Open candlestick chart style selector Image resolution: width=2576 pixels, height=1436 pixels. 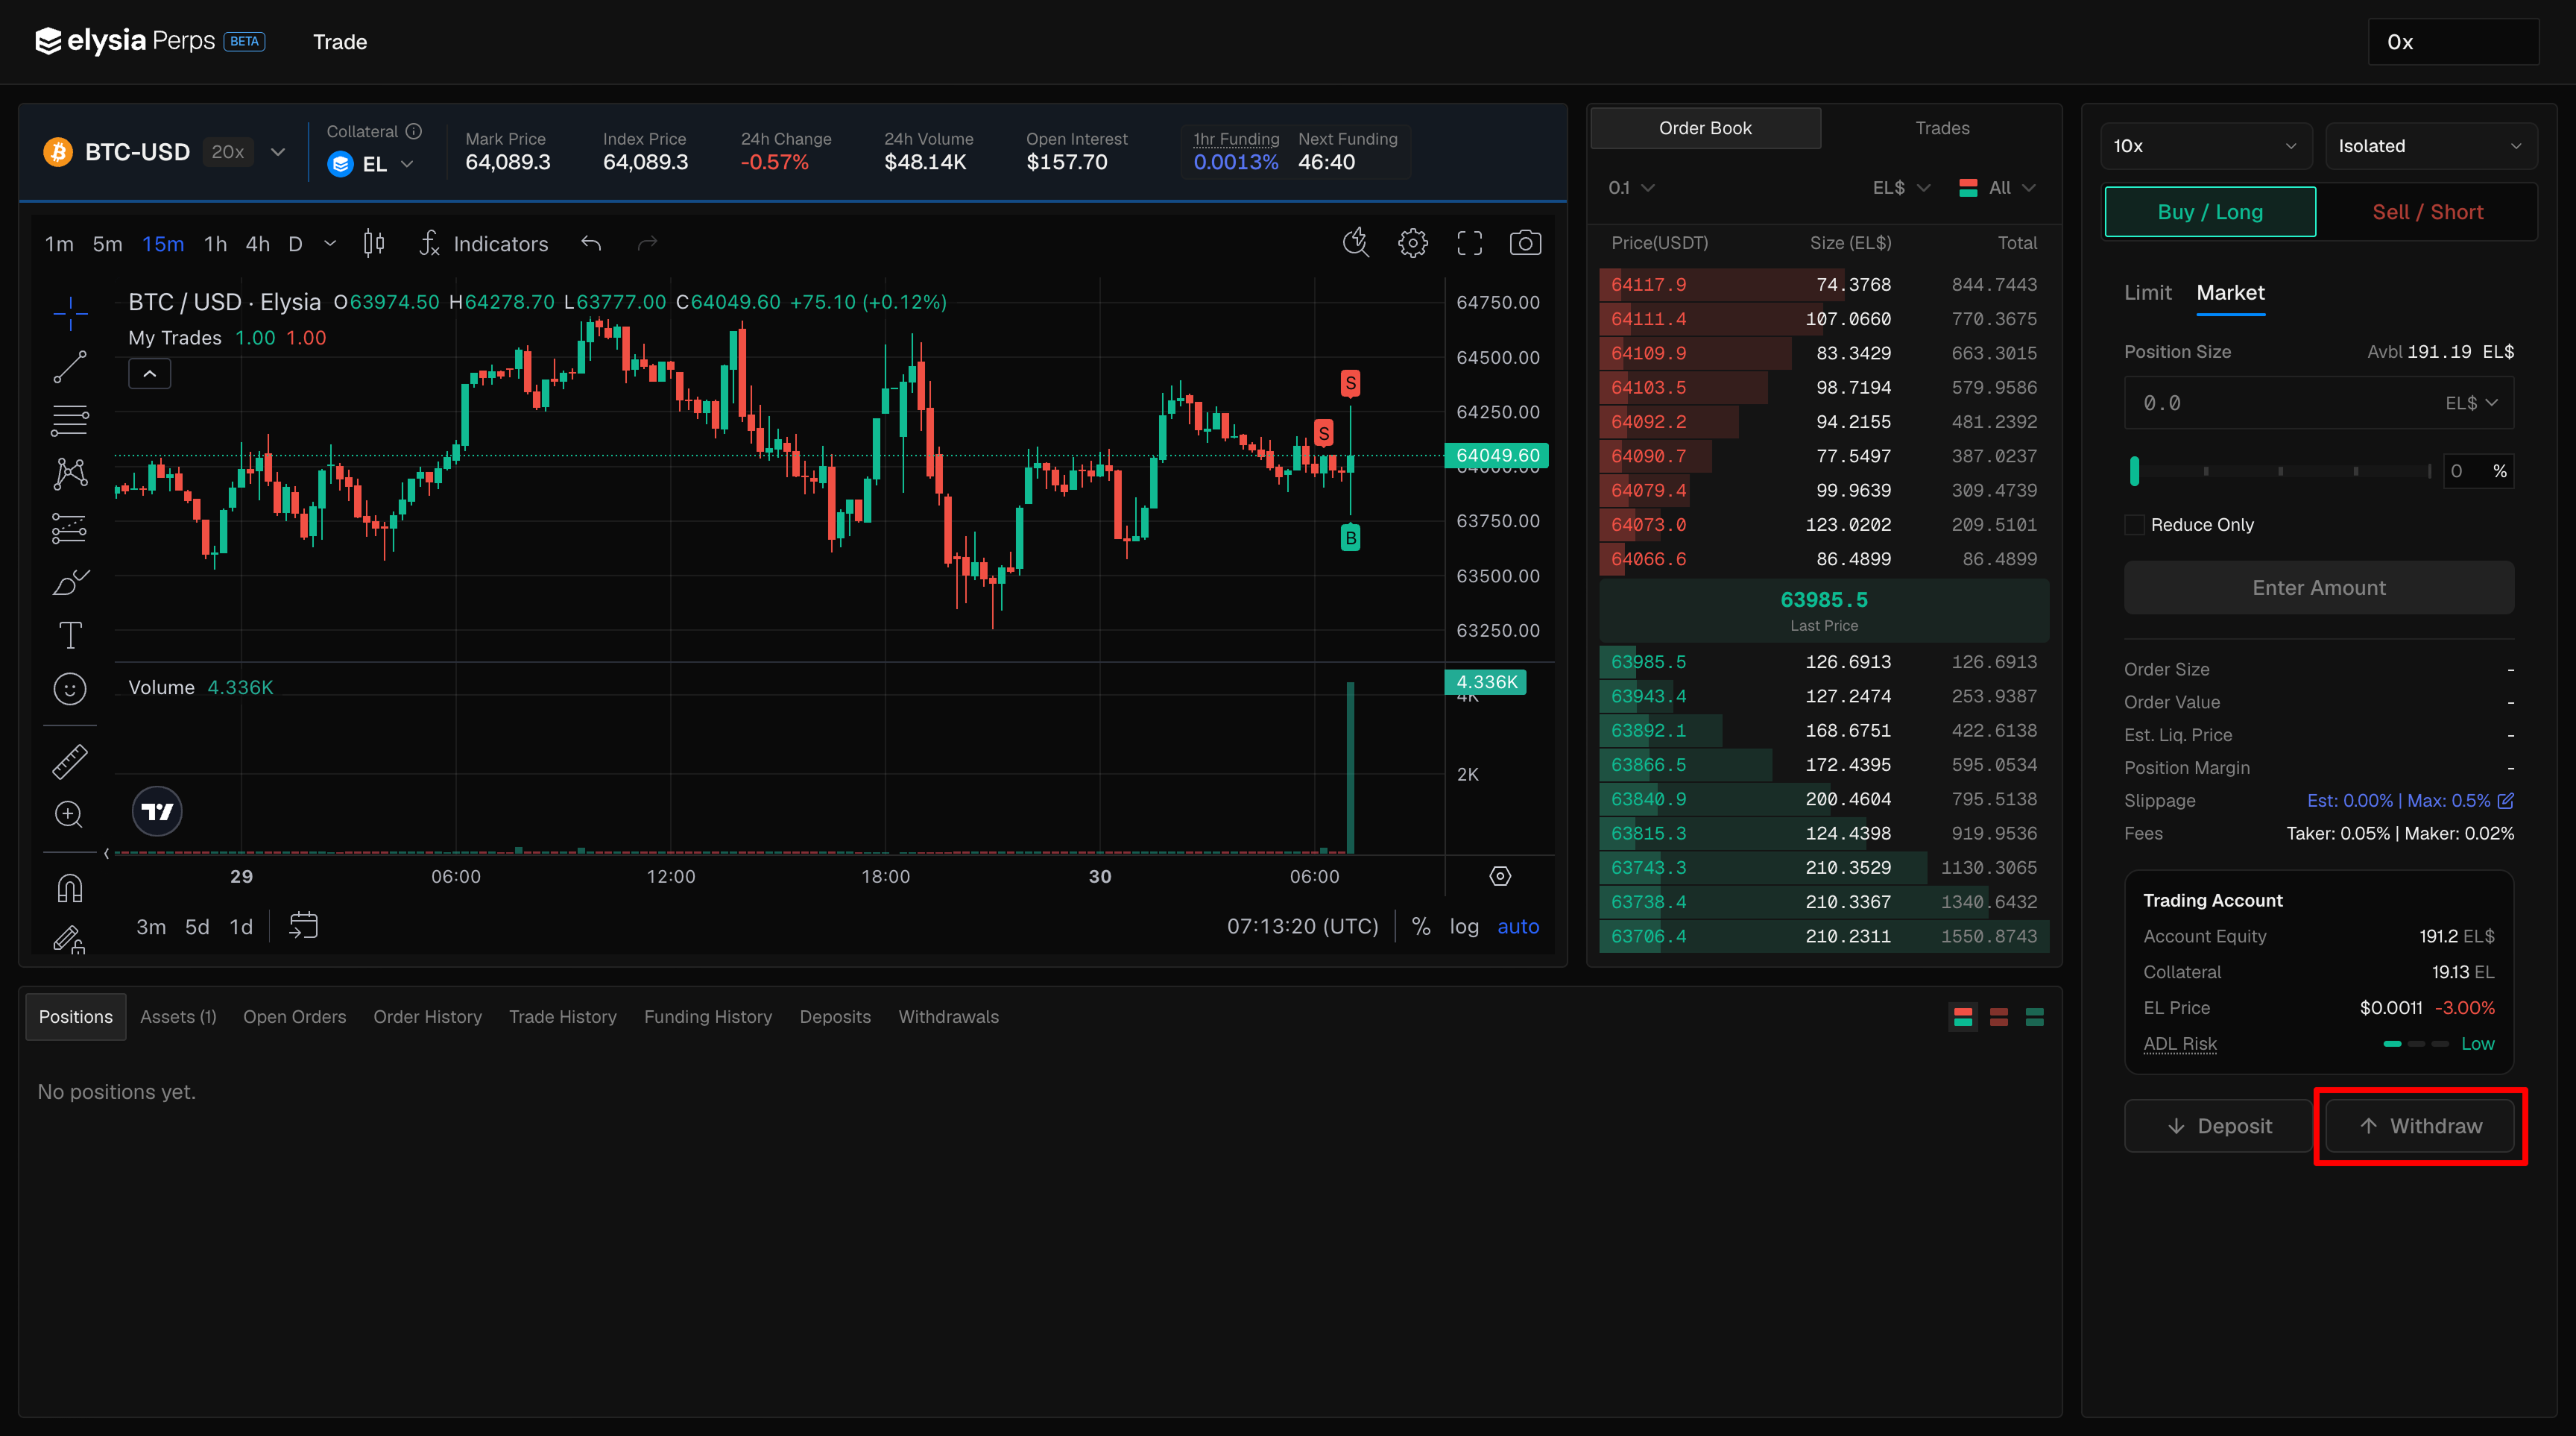374,243
